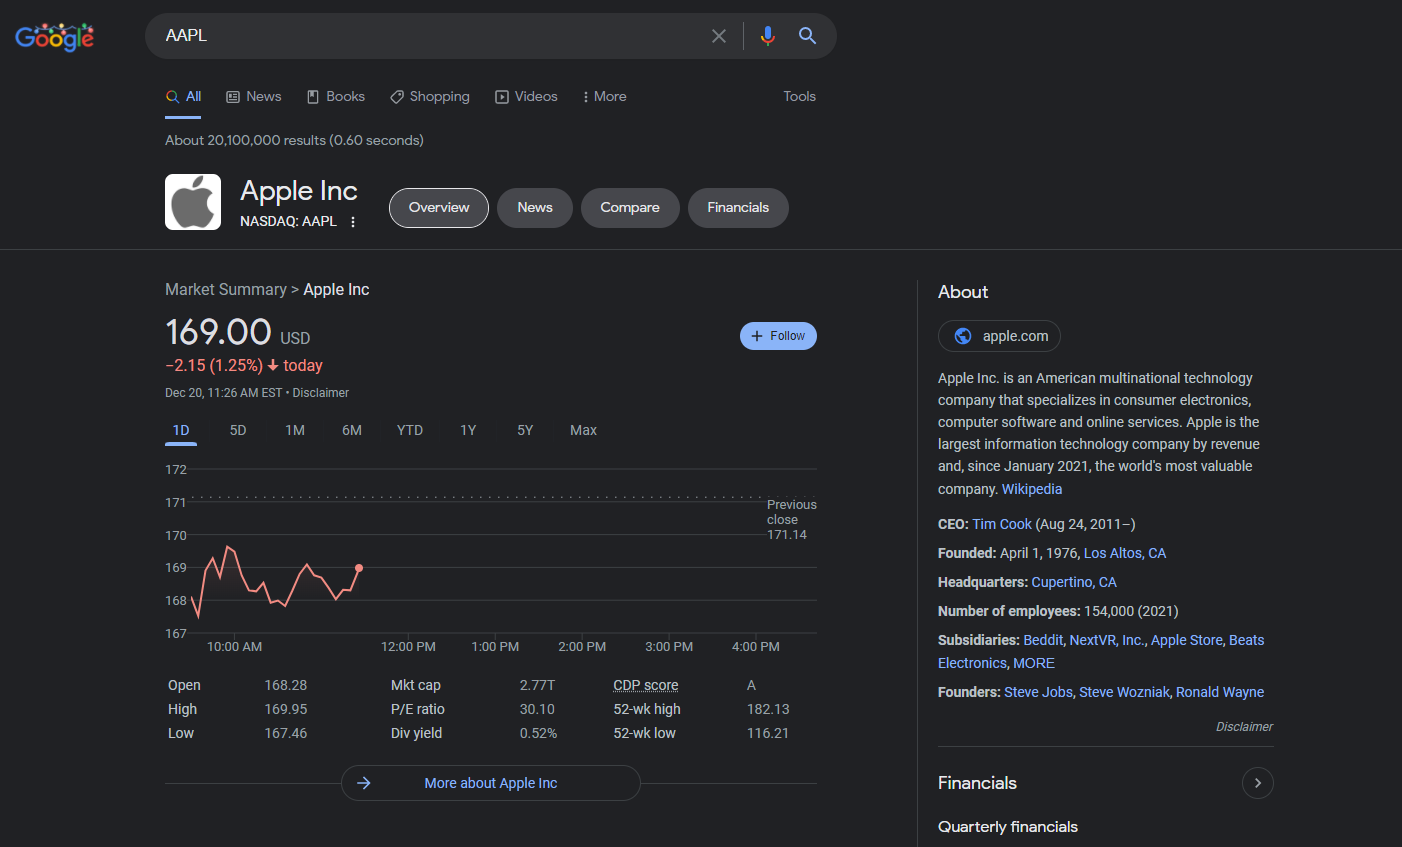Viewport: 1402px width, 847px height.
Task: Click the Div yield value 0.52%
Action: click(x=538, y=733)
